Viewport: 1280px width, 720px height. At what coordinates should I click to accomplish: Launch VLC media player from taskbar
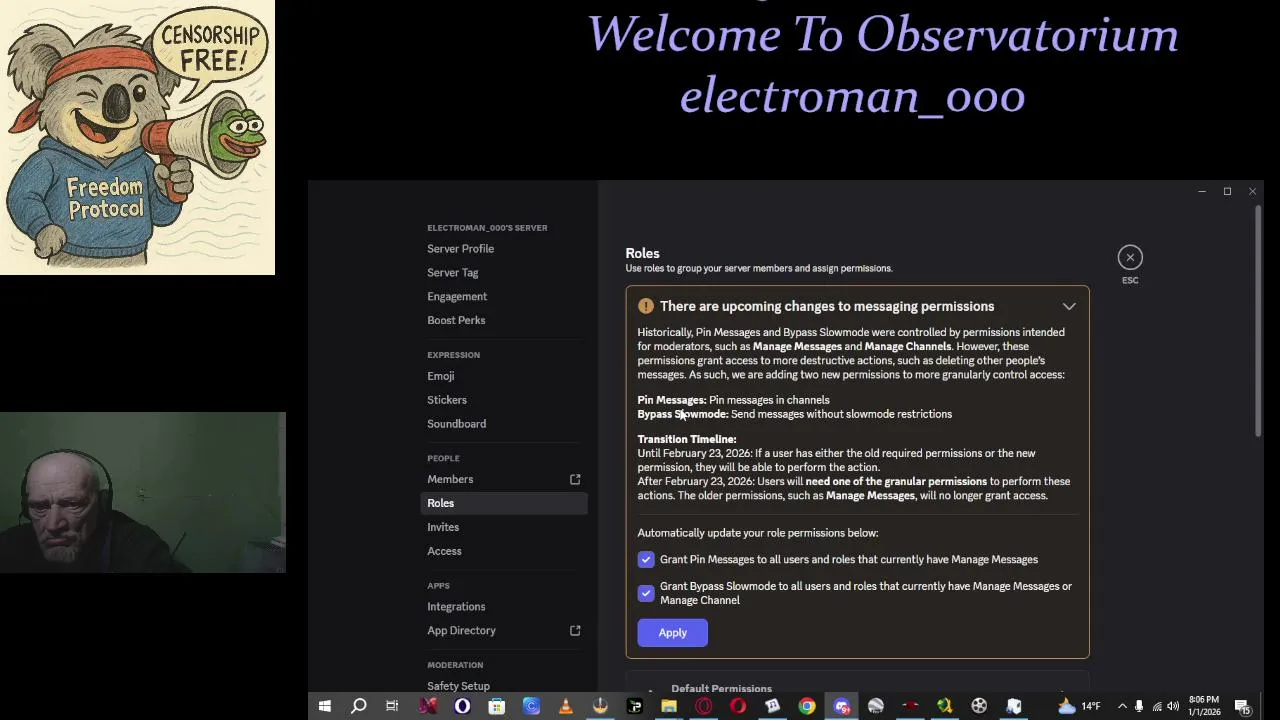click(x=565, y=707)
